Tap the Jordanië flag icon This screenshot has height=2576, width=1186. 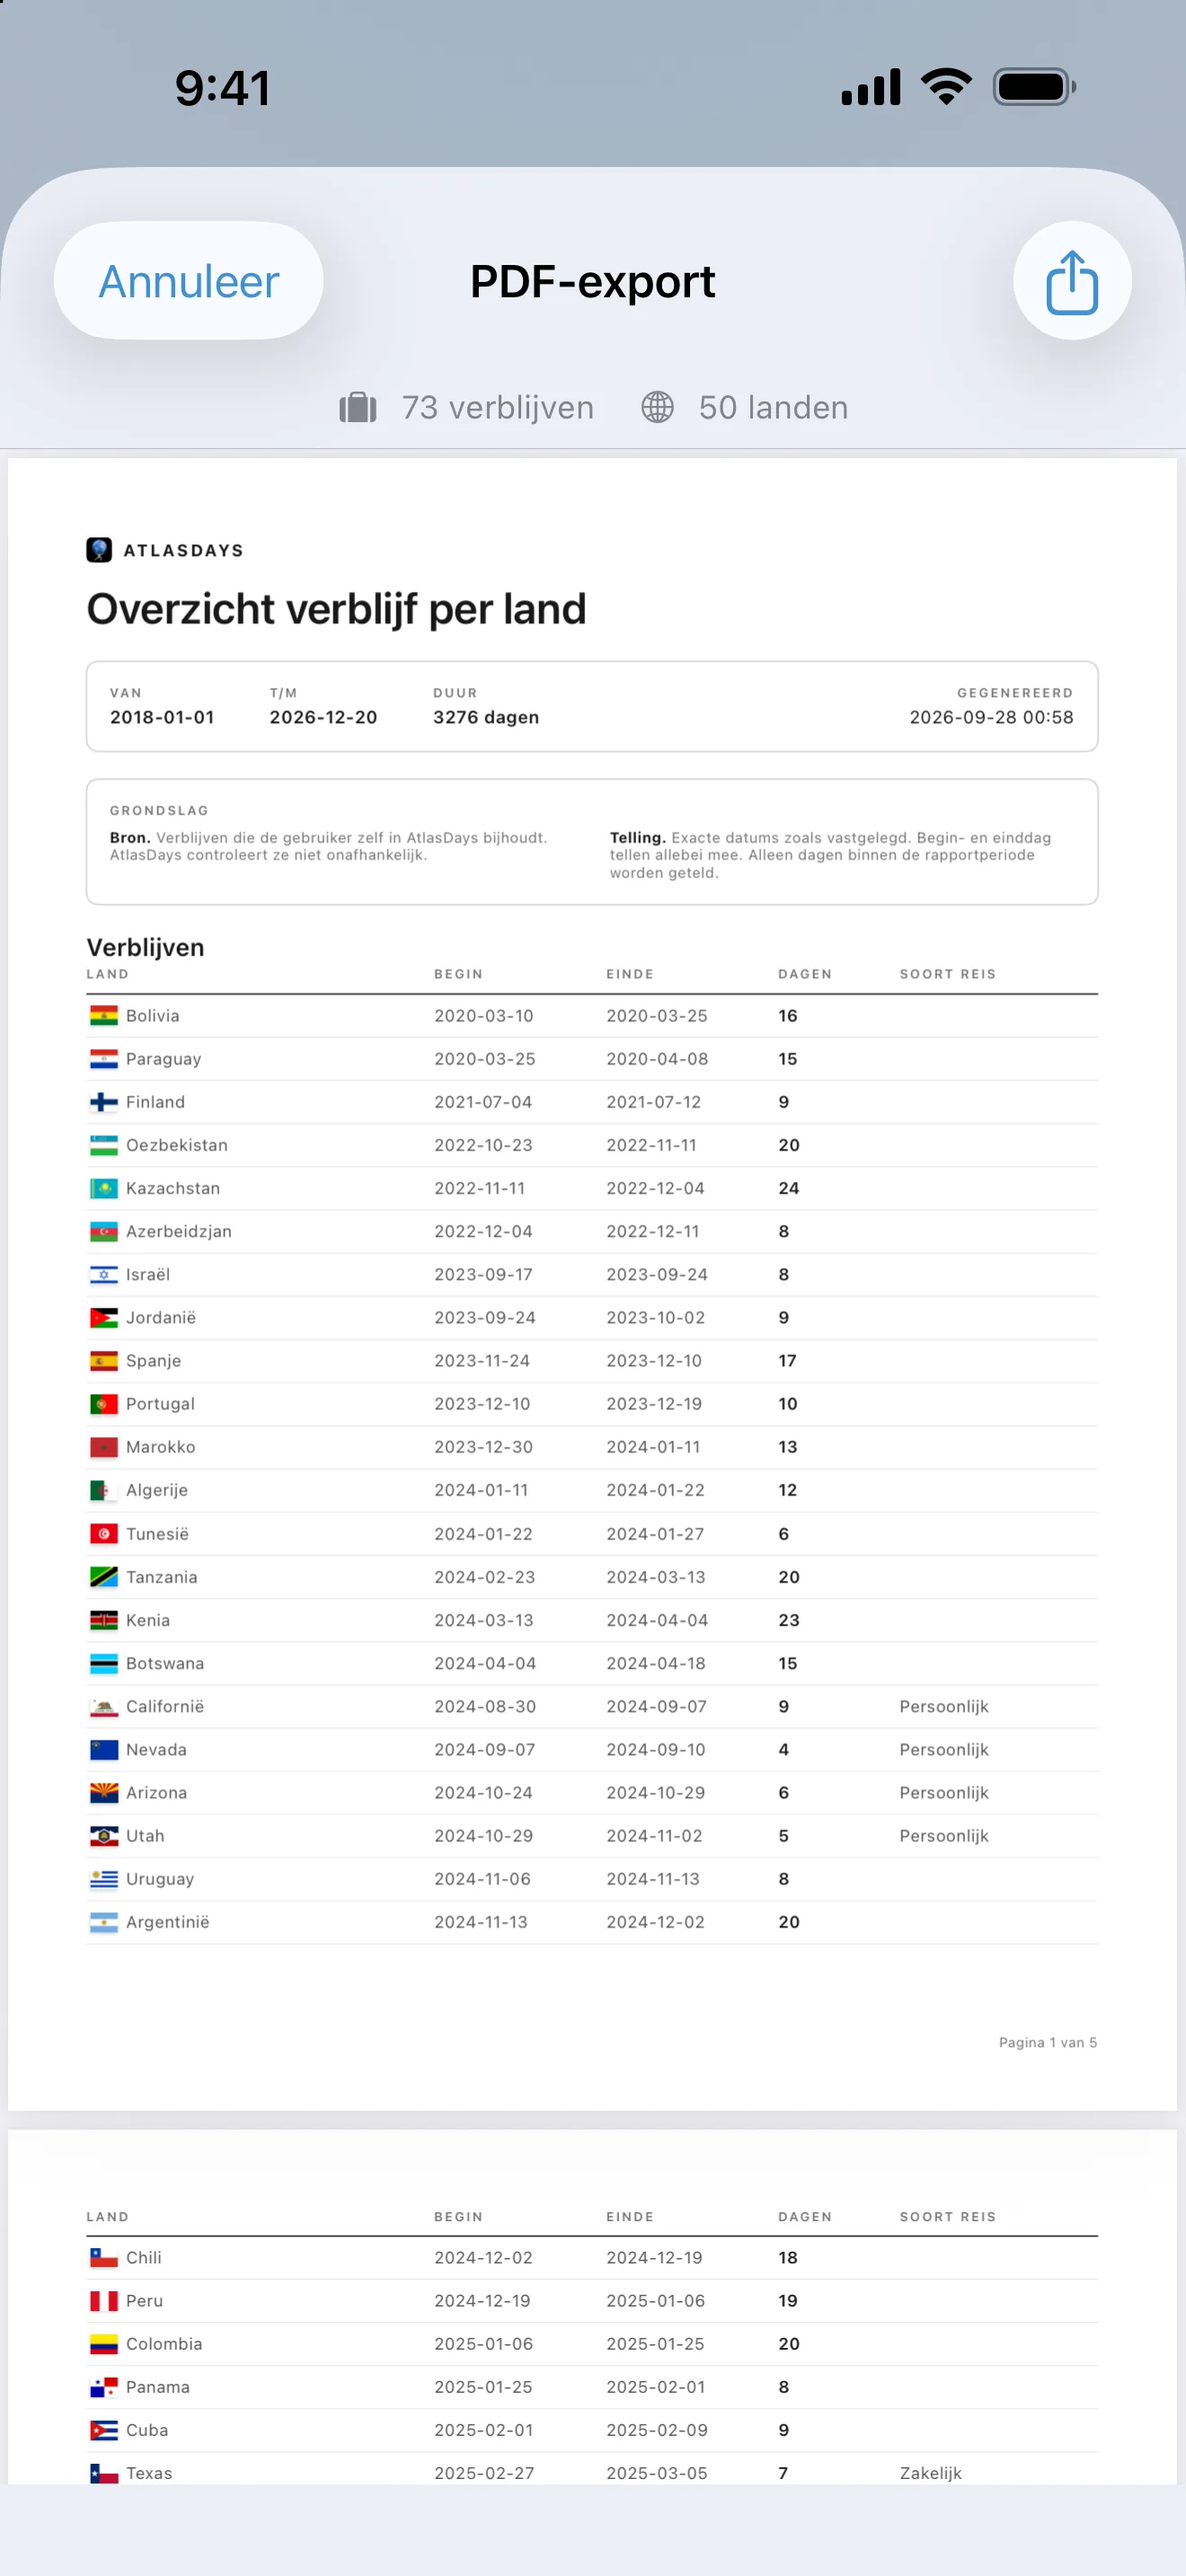tap(104, 1317)
